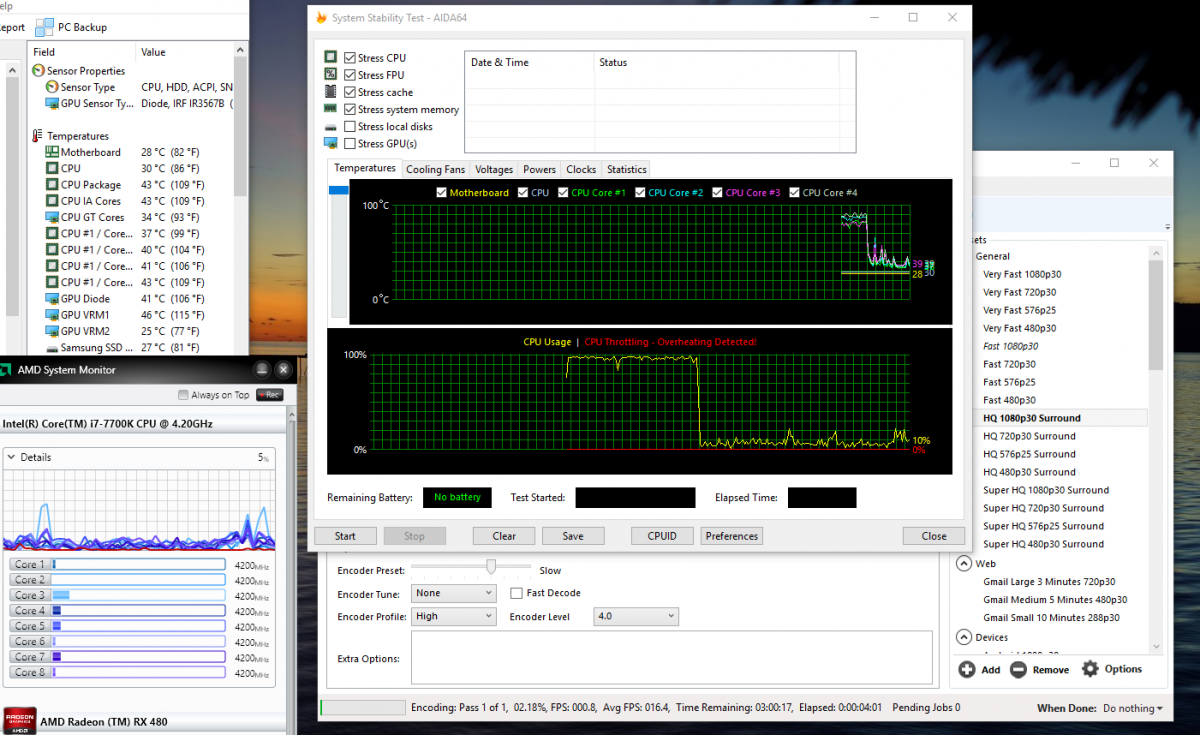This screenshot has width=1200, height=735.
Task: Open the When Done dropdown
Action: pyautogui.click(x=1132, y=708)
